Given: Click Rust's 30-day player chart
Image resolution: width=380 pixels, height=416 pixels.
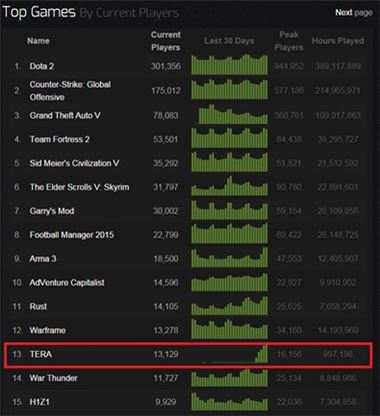Looking at the screenshot, I should [x=229, y=305].
